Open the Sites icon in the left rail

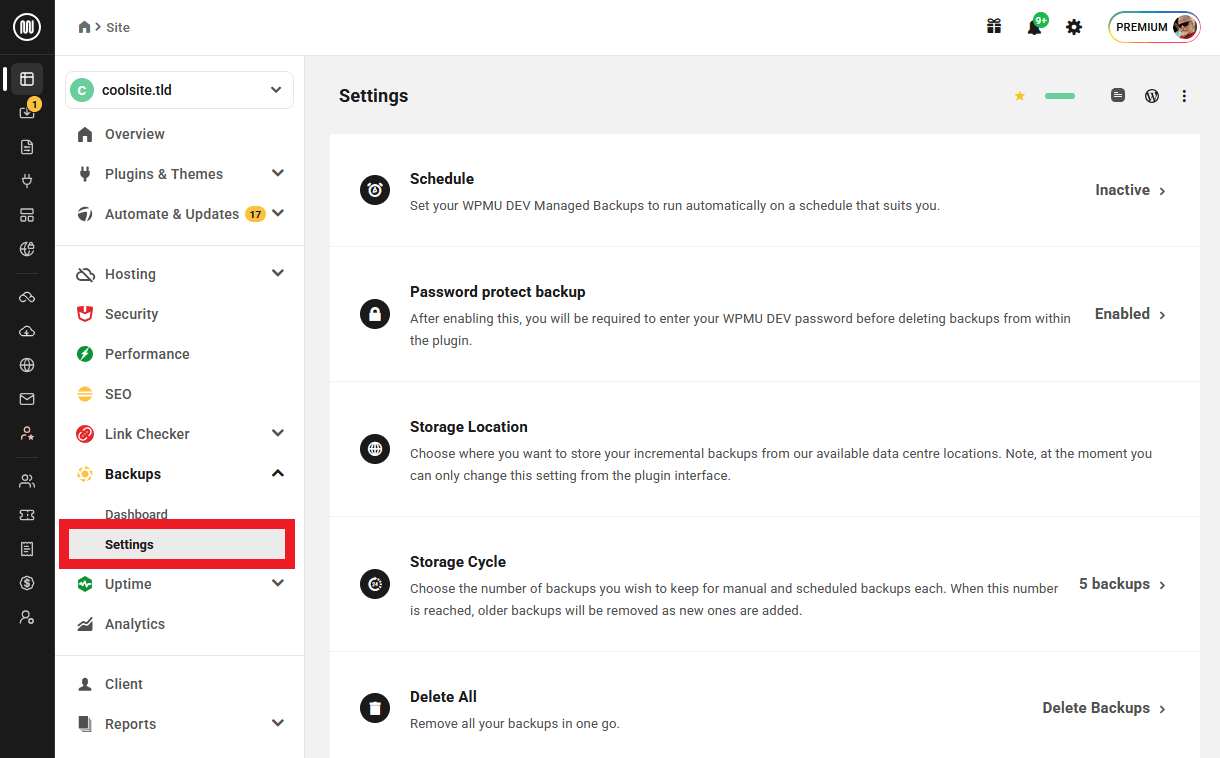click(x=27, y=78)
